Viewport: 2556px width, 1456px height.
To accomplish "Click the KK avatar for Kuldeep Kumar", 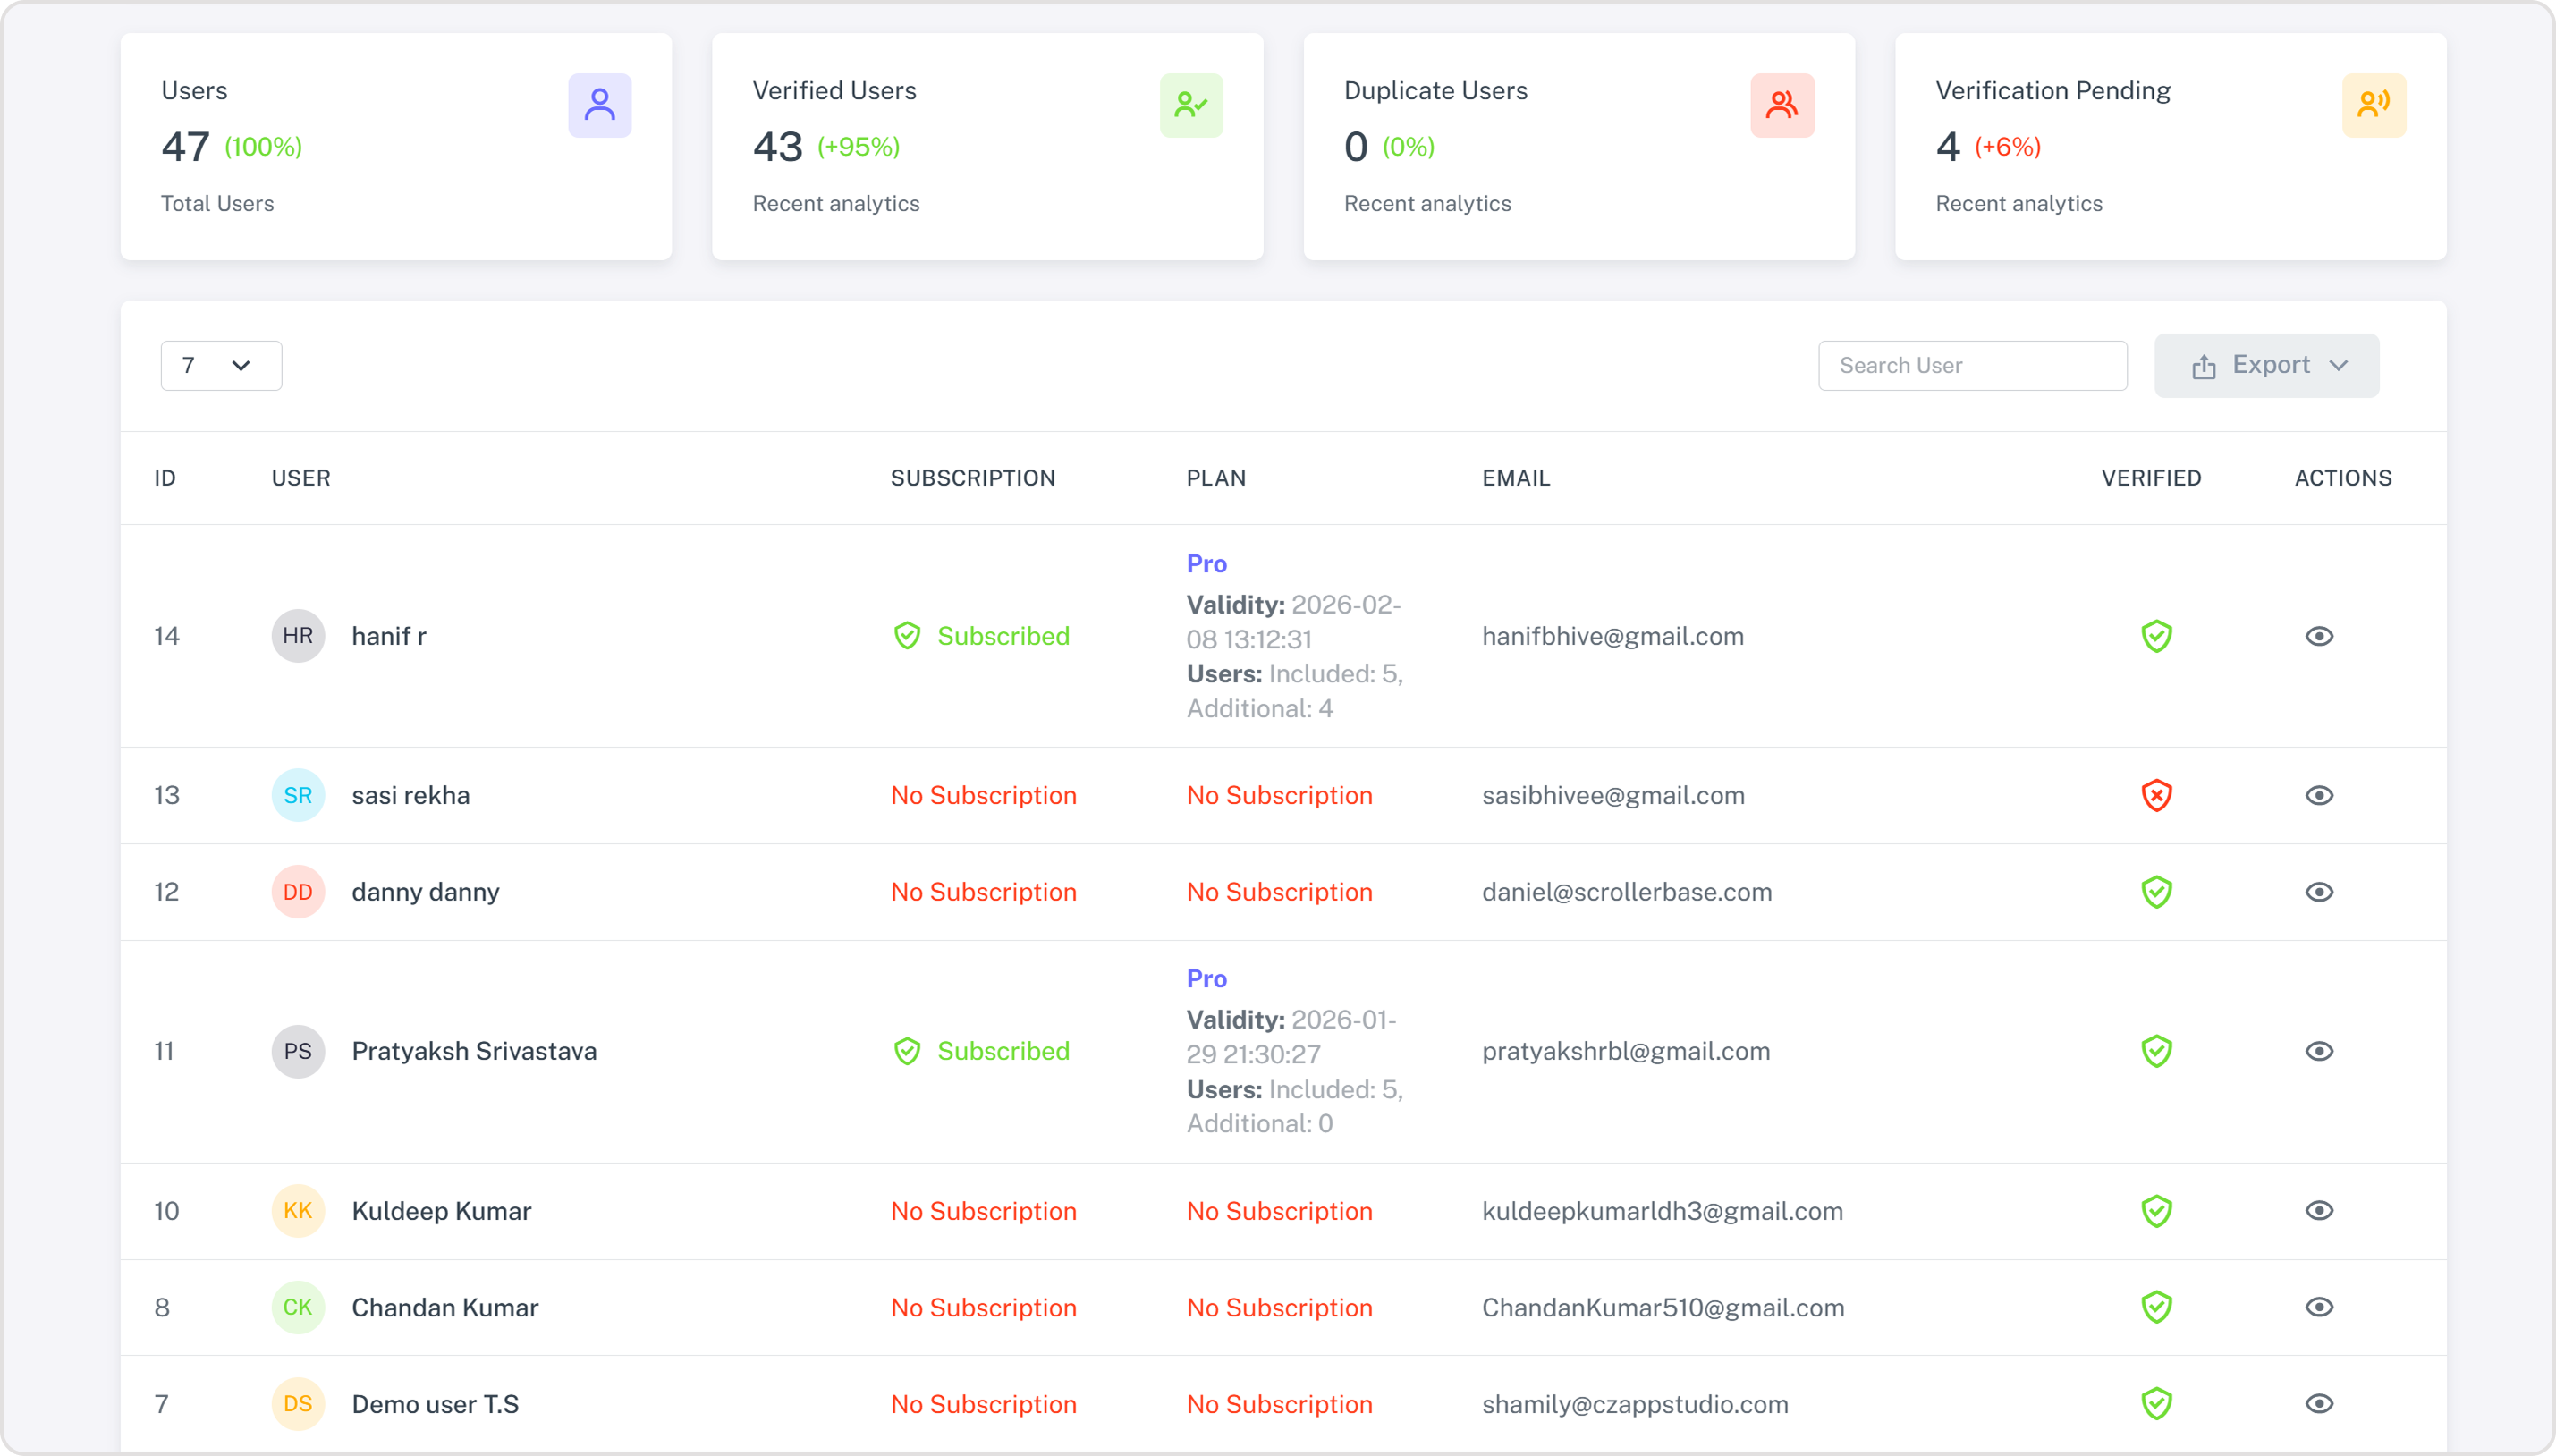I will pyautogui.click(x=298, y=1211).
